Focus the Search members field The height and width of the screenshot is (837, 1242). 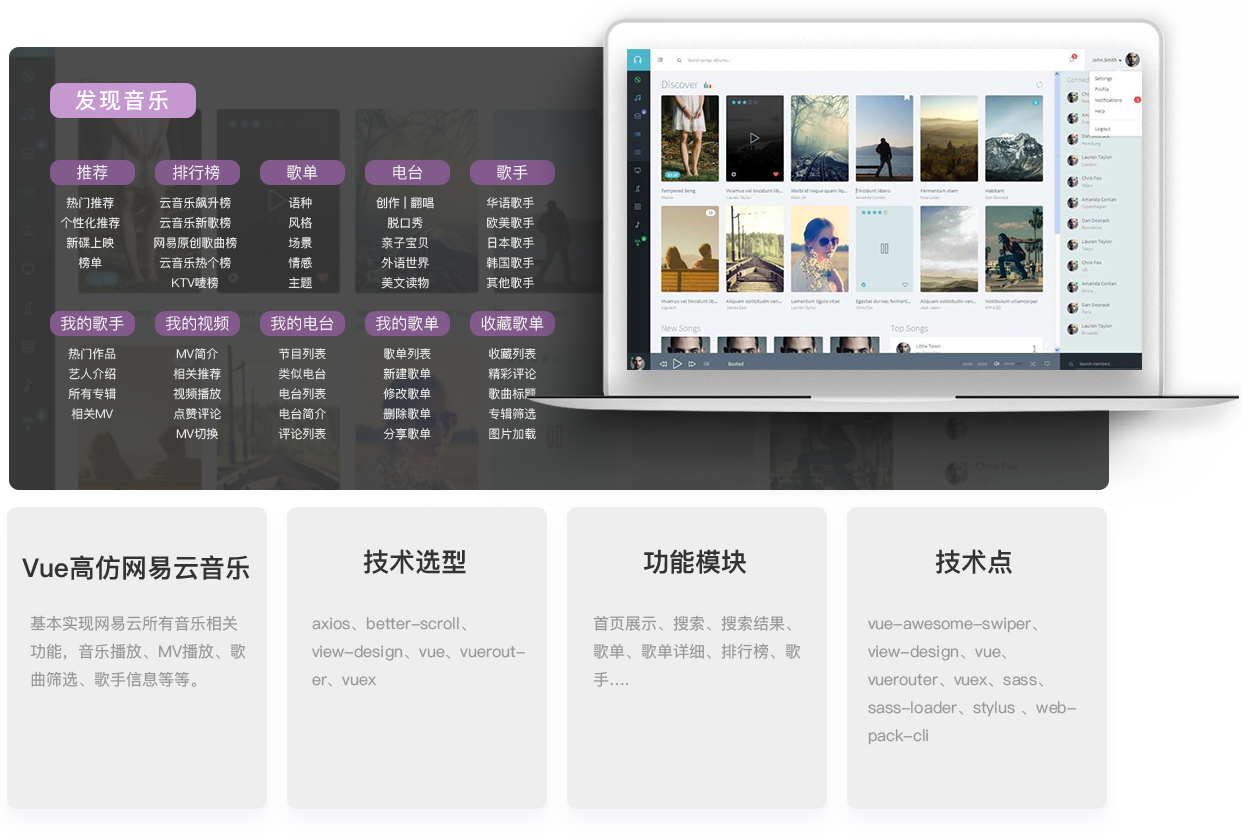click(x=1108, y=364)
